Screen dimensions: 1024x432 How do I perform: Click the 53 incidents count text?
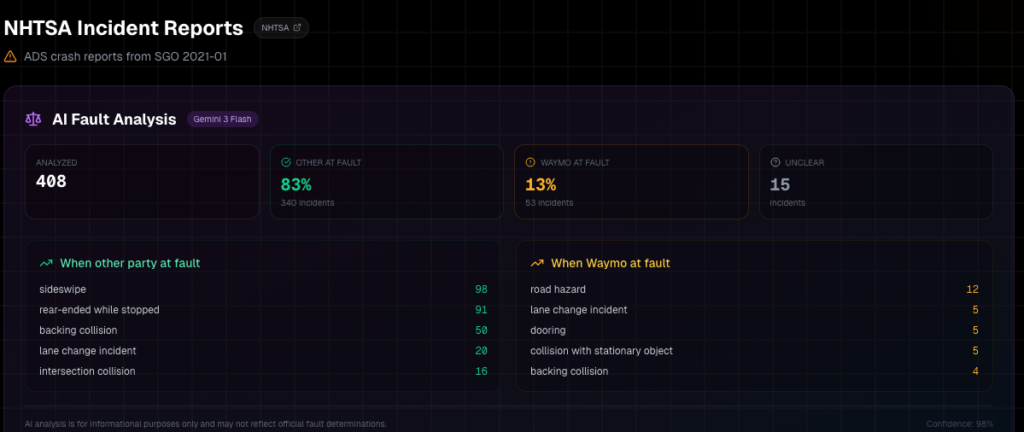click(550, 203)
